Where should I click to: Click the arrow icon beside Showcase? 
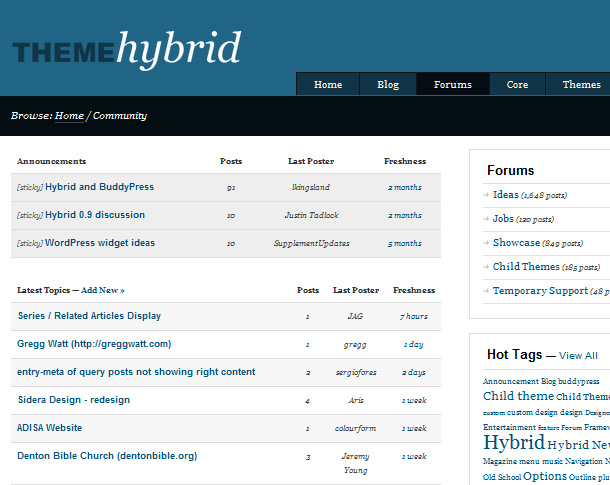click(x=486, y=243)
